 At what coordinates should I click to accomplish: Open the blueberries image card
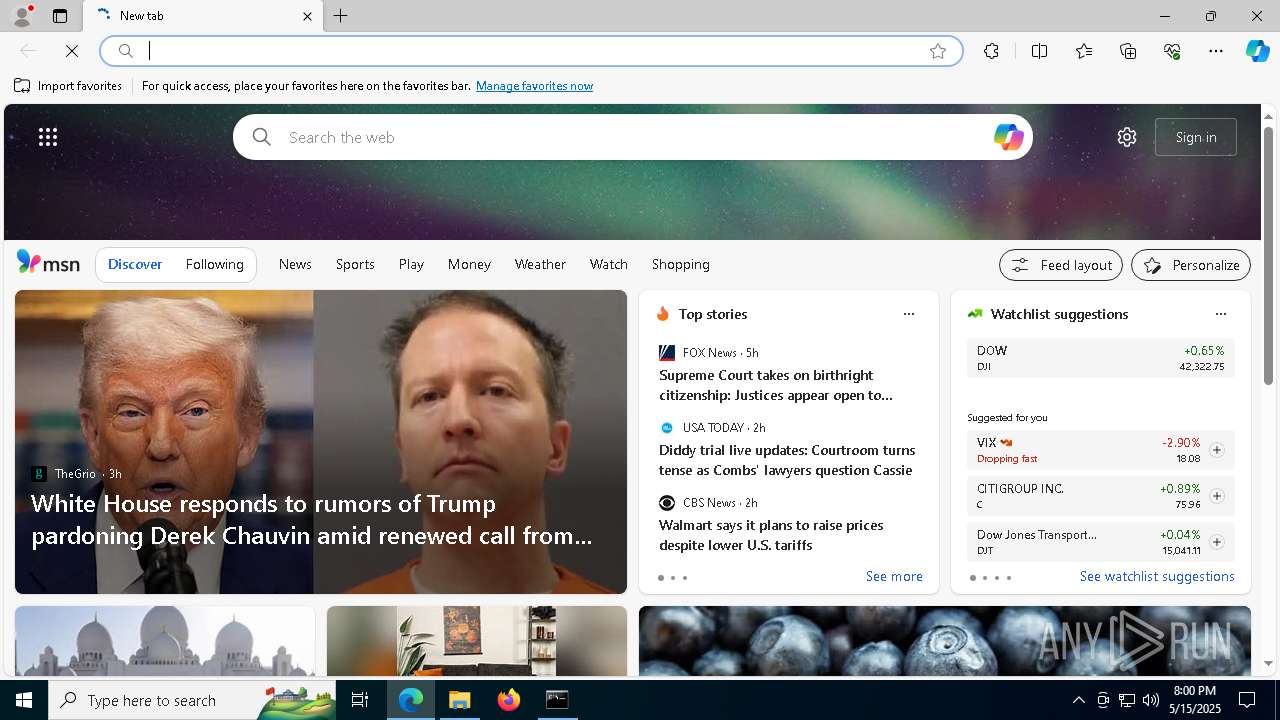click(x=945, y=641)
